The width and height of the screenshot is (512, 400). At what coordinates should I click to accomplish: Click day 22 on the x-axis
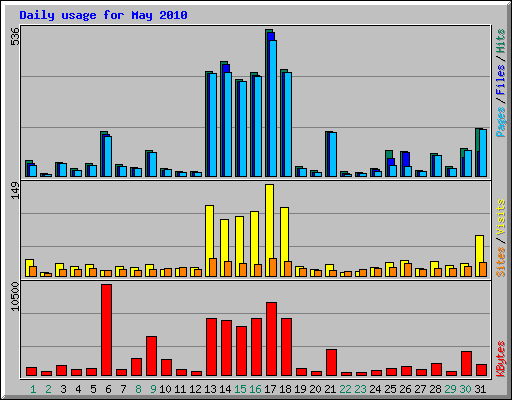345,389
